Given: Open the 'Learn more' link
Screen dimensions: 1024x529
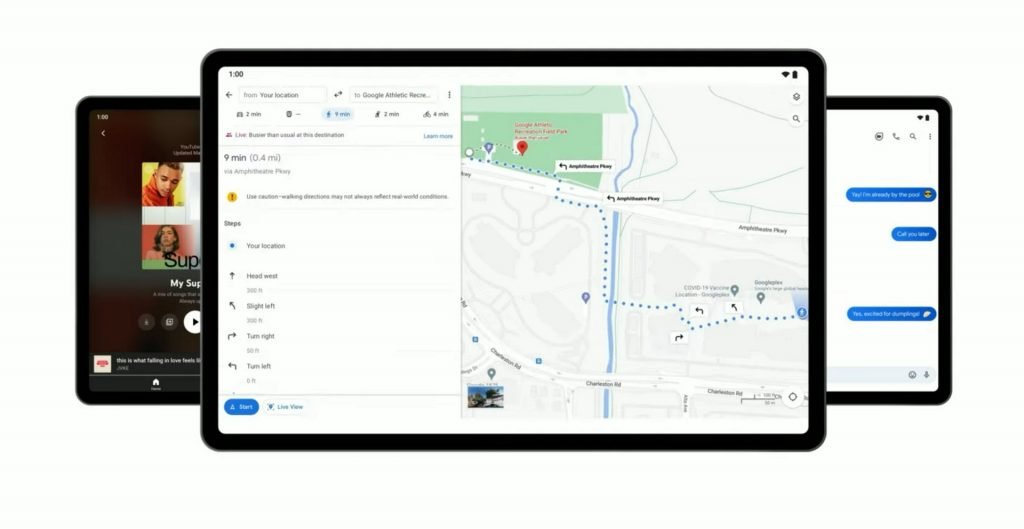Looking at the screenshot, I should click(x=438, y=136).
